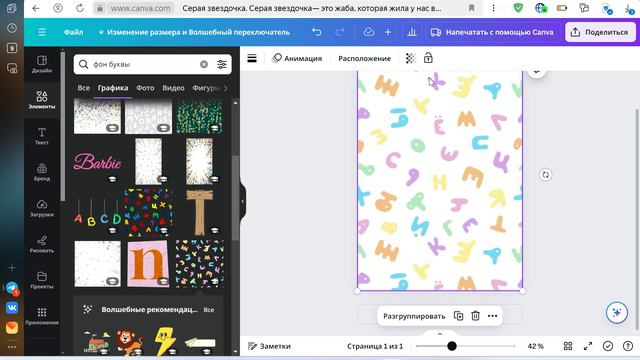Click Разгруппировать to ungroup
This screenshot has width=640, height=360.
[x=414, y=316]
